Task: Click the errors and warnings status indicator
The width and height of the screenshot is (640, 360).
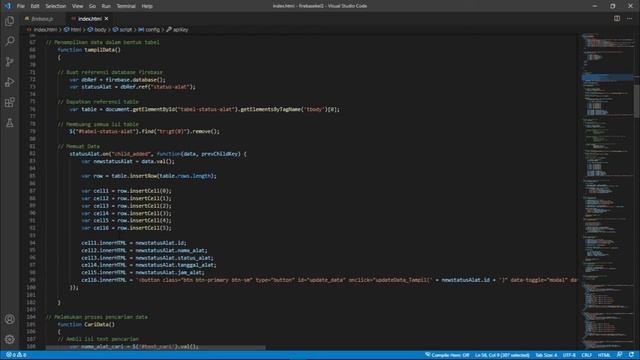Action: [x=16, y=355]
